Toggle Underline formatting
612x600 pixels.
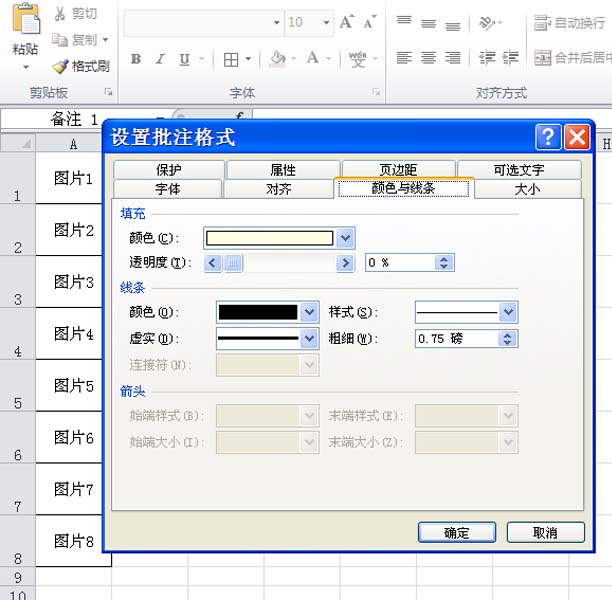(x=184, y=59)
